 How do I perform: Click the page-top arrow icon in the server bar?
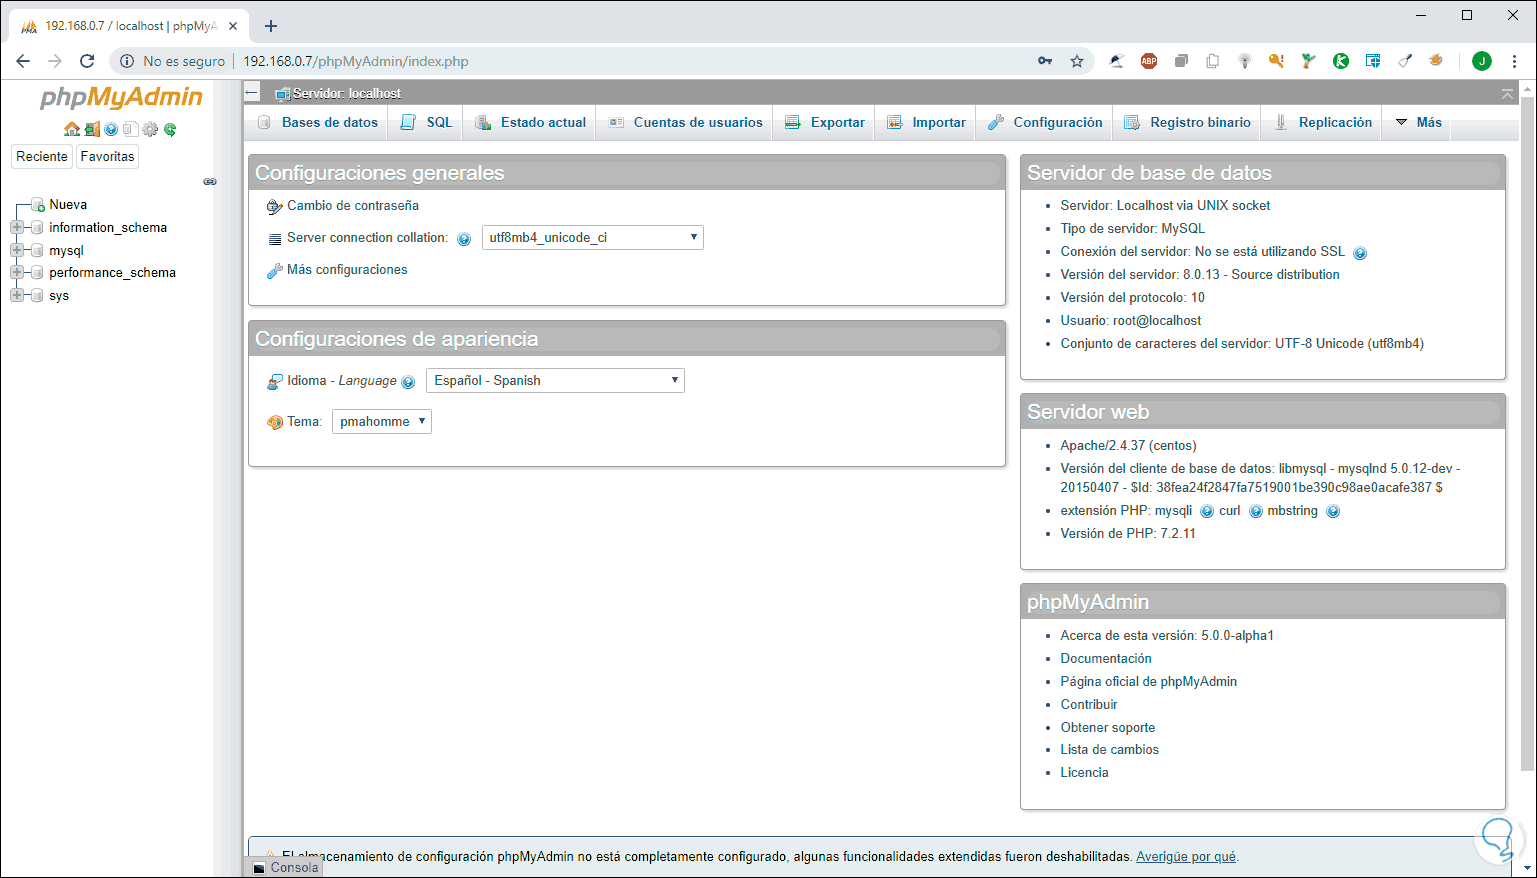point(1507,93)
